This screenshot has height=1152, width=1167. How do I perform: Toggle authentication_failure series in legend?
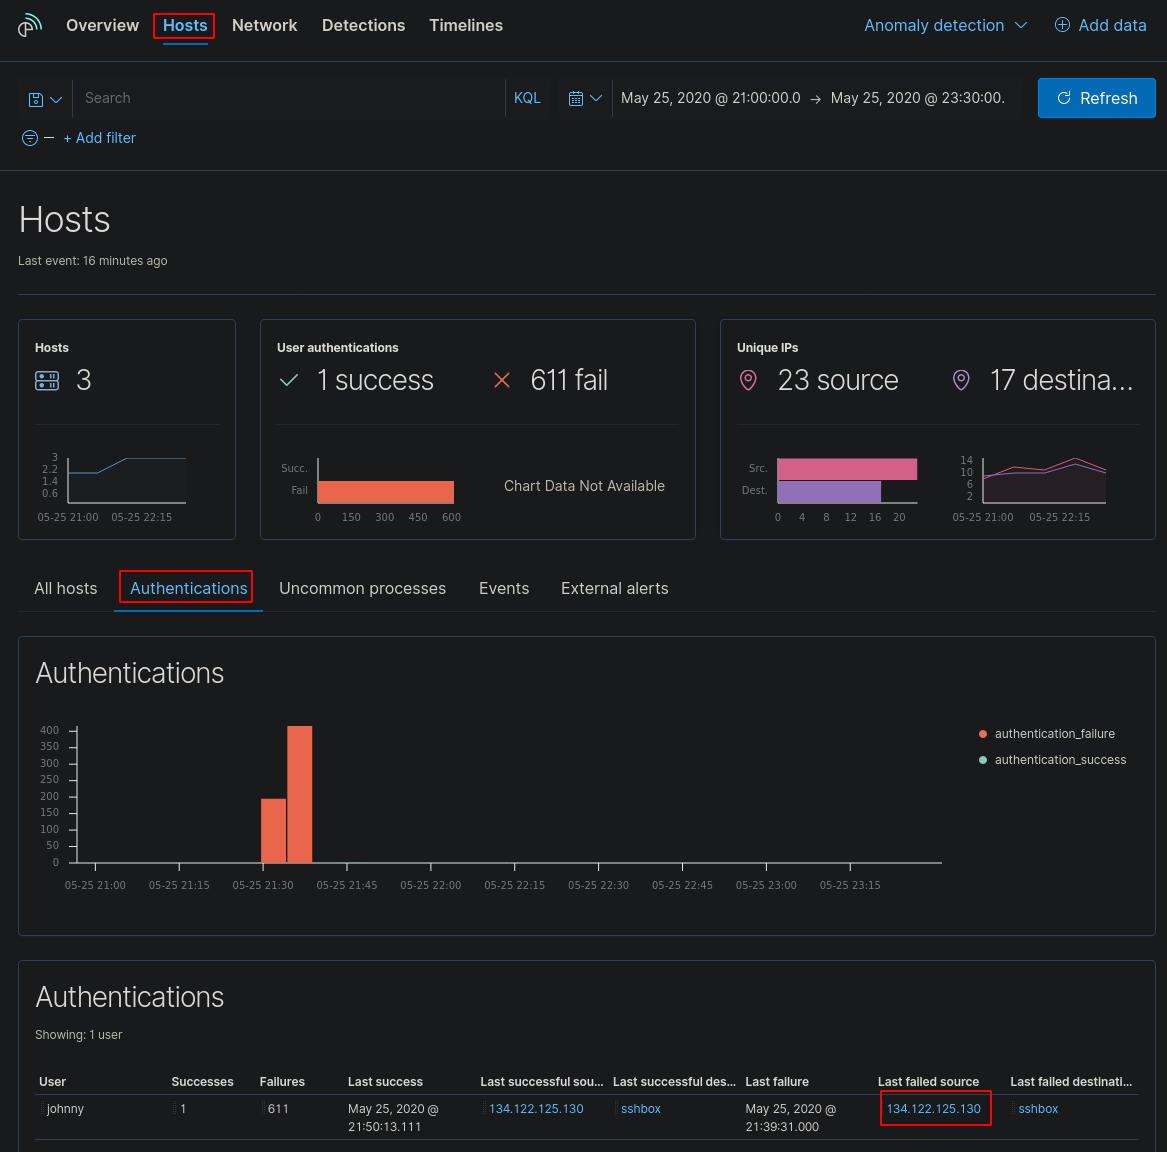pyautogui.click(x=1054, y=734)
